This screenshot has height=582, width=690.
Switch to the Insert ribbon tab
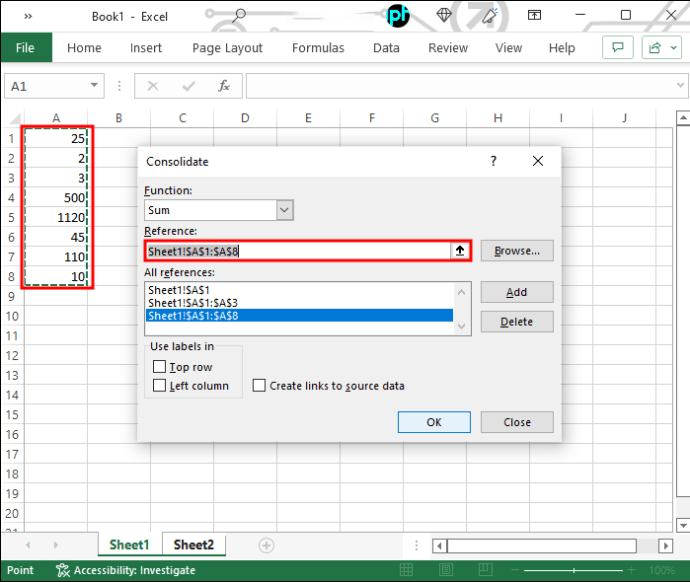[x=146, y=48]
